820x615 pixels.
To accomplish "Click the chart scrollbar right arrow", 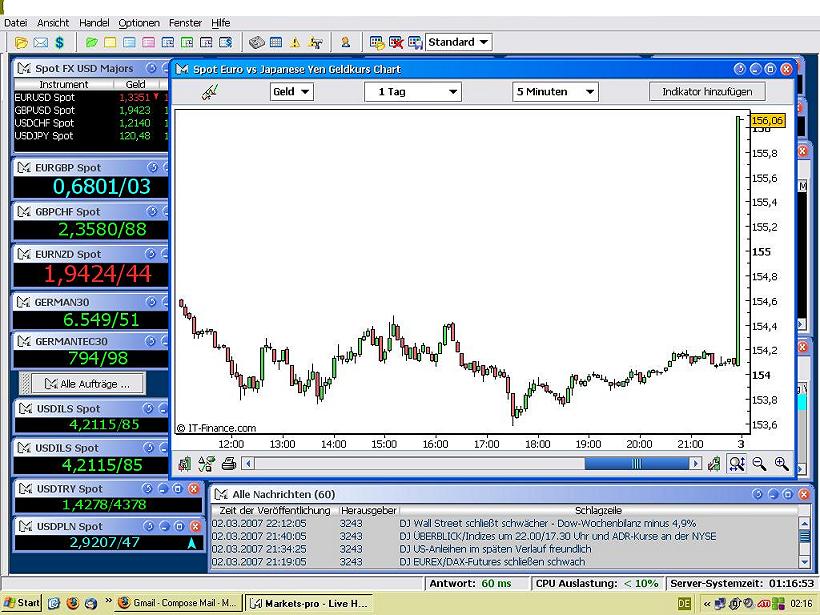I will (x=695, y=463).
